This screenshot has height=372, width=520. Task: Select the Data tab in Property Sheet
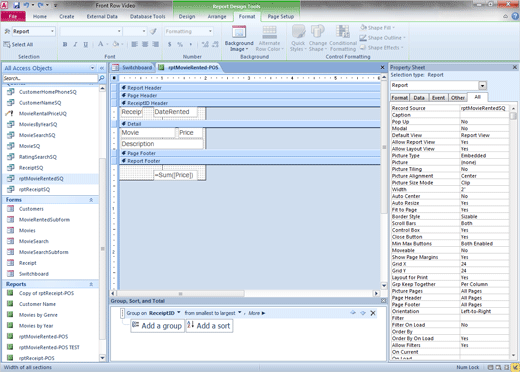(x=419, y=98)
